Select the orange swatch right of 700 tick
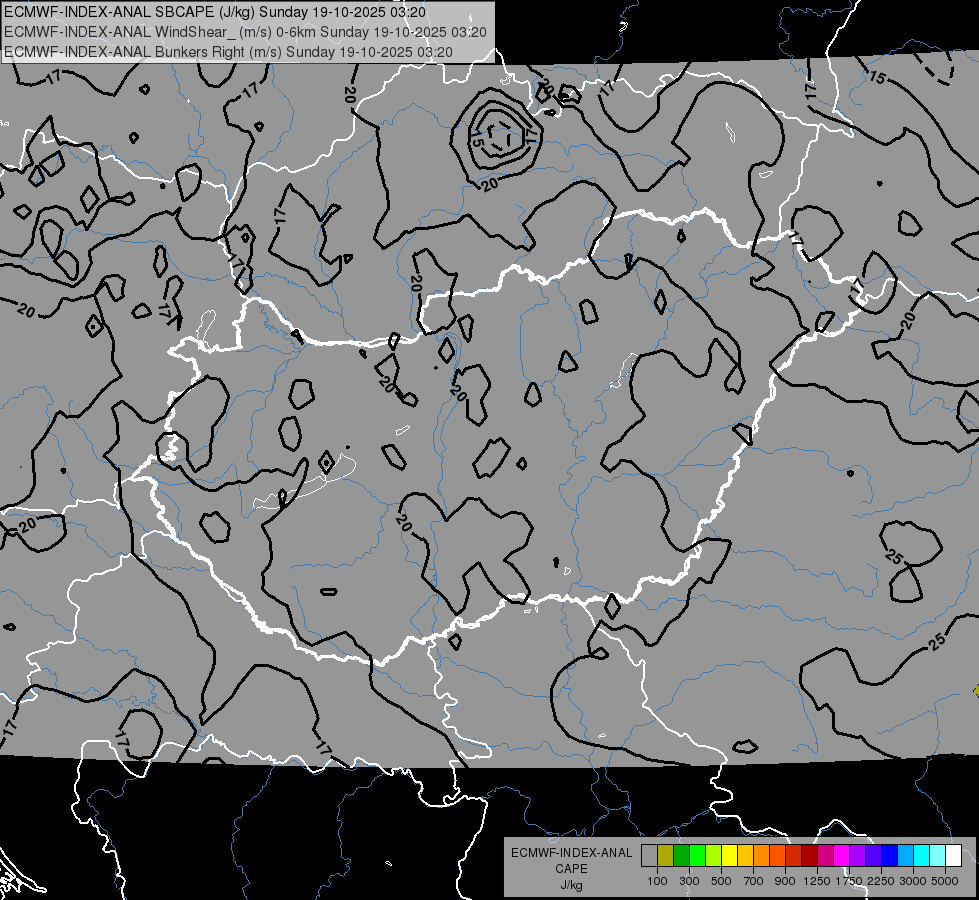 coord(761,855)
